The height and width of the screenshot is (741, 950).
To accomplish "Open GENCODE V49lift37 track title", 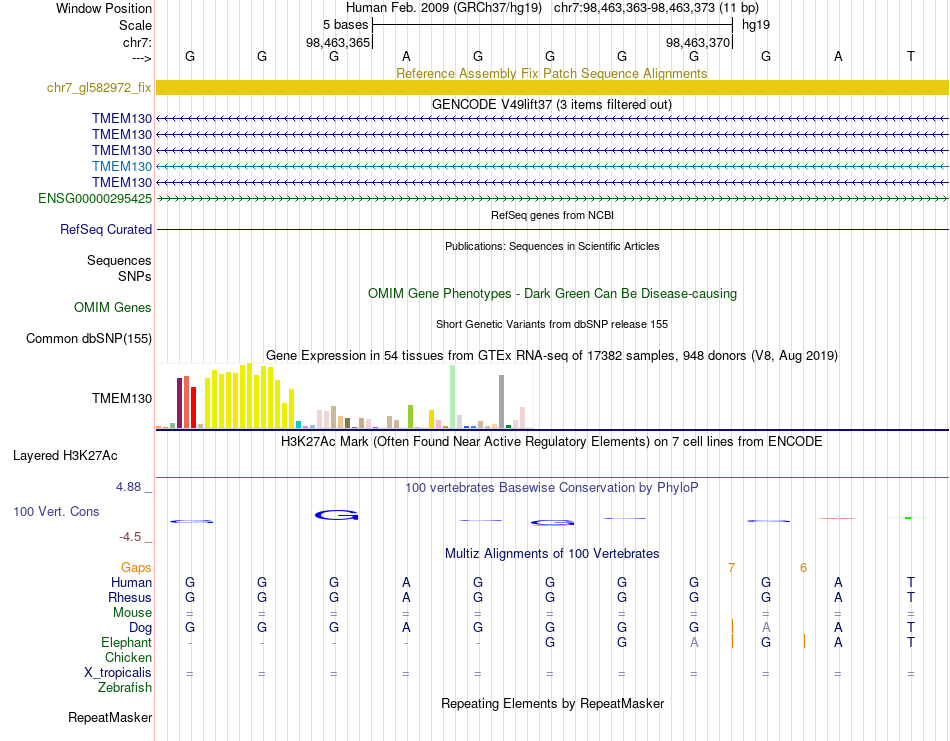I will point(552,104).
